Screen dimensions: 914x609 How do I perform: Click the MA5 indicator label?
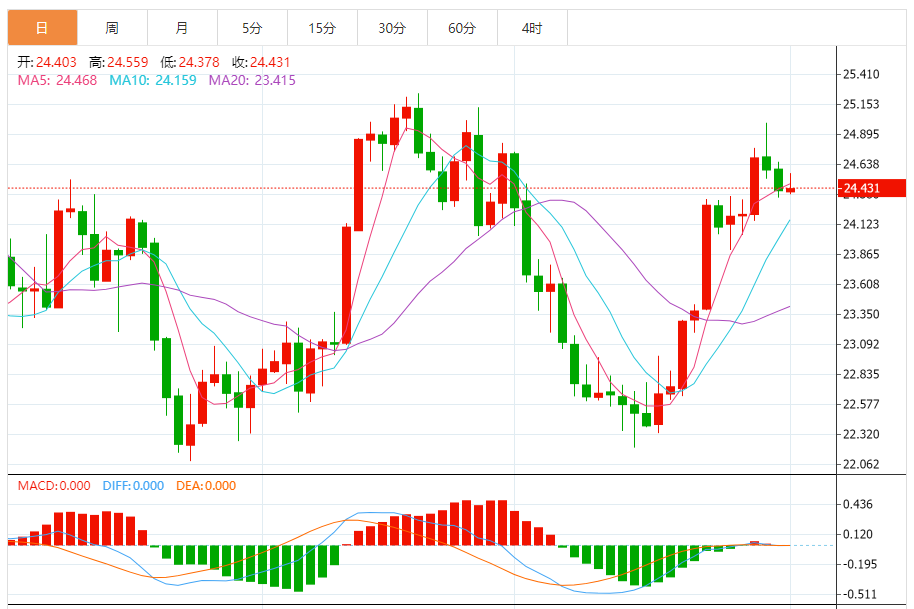point(57,80)
